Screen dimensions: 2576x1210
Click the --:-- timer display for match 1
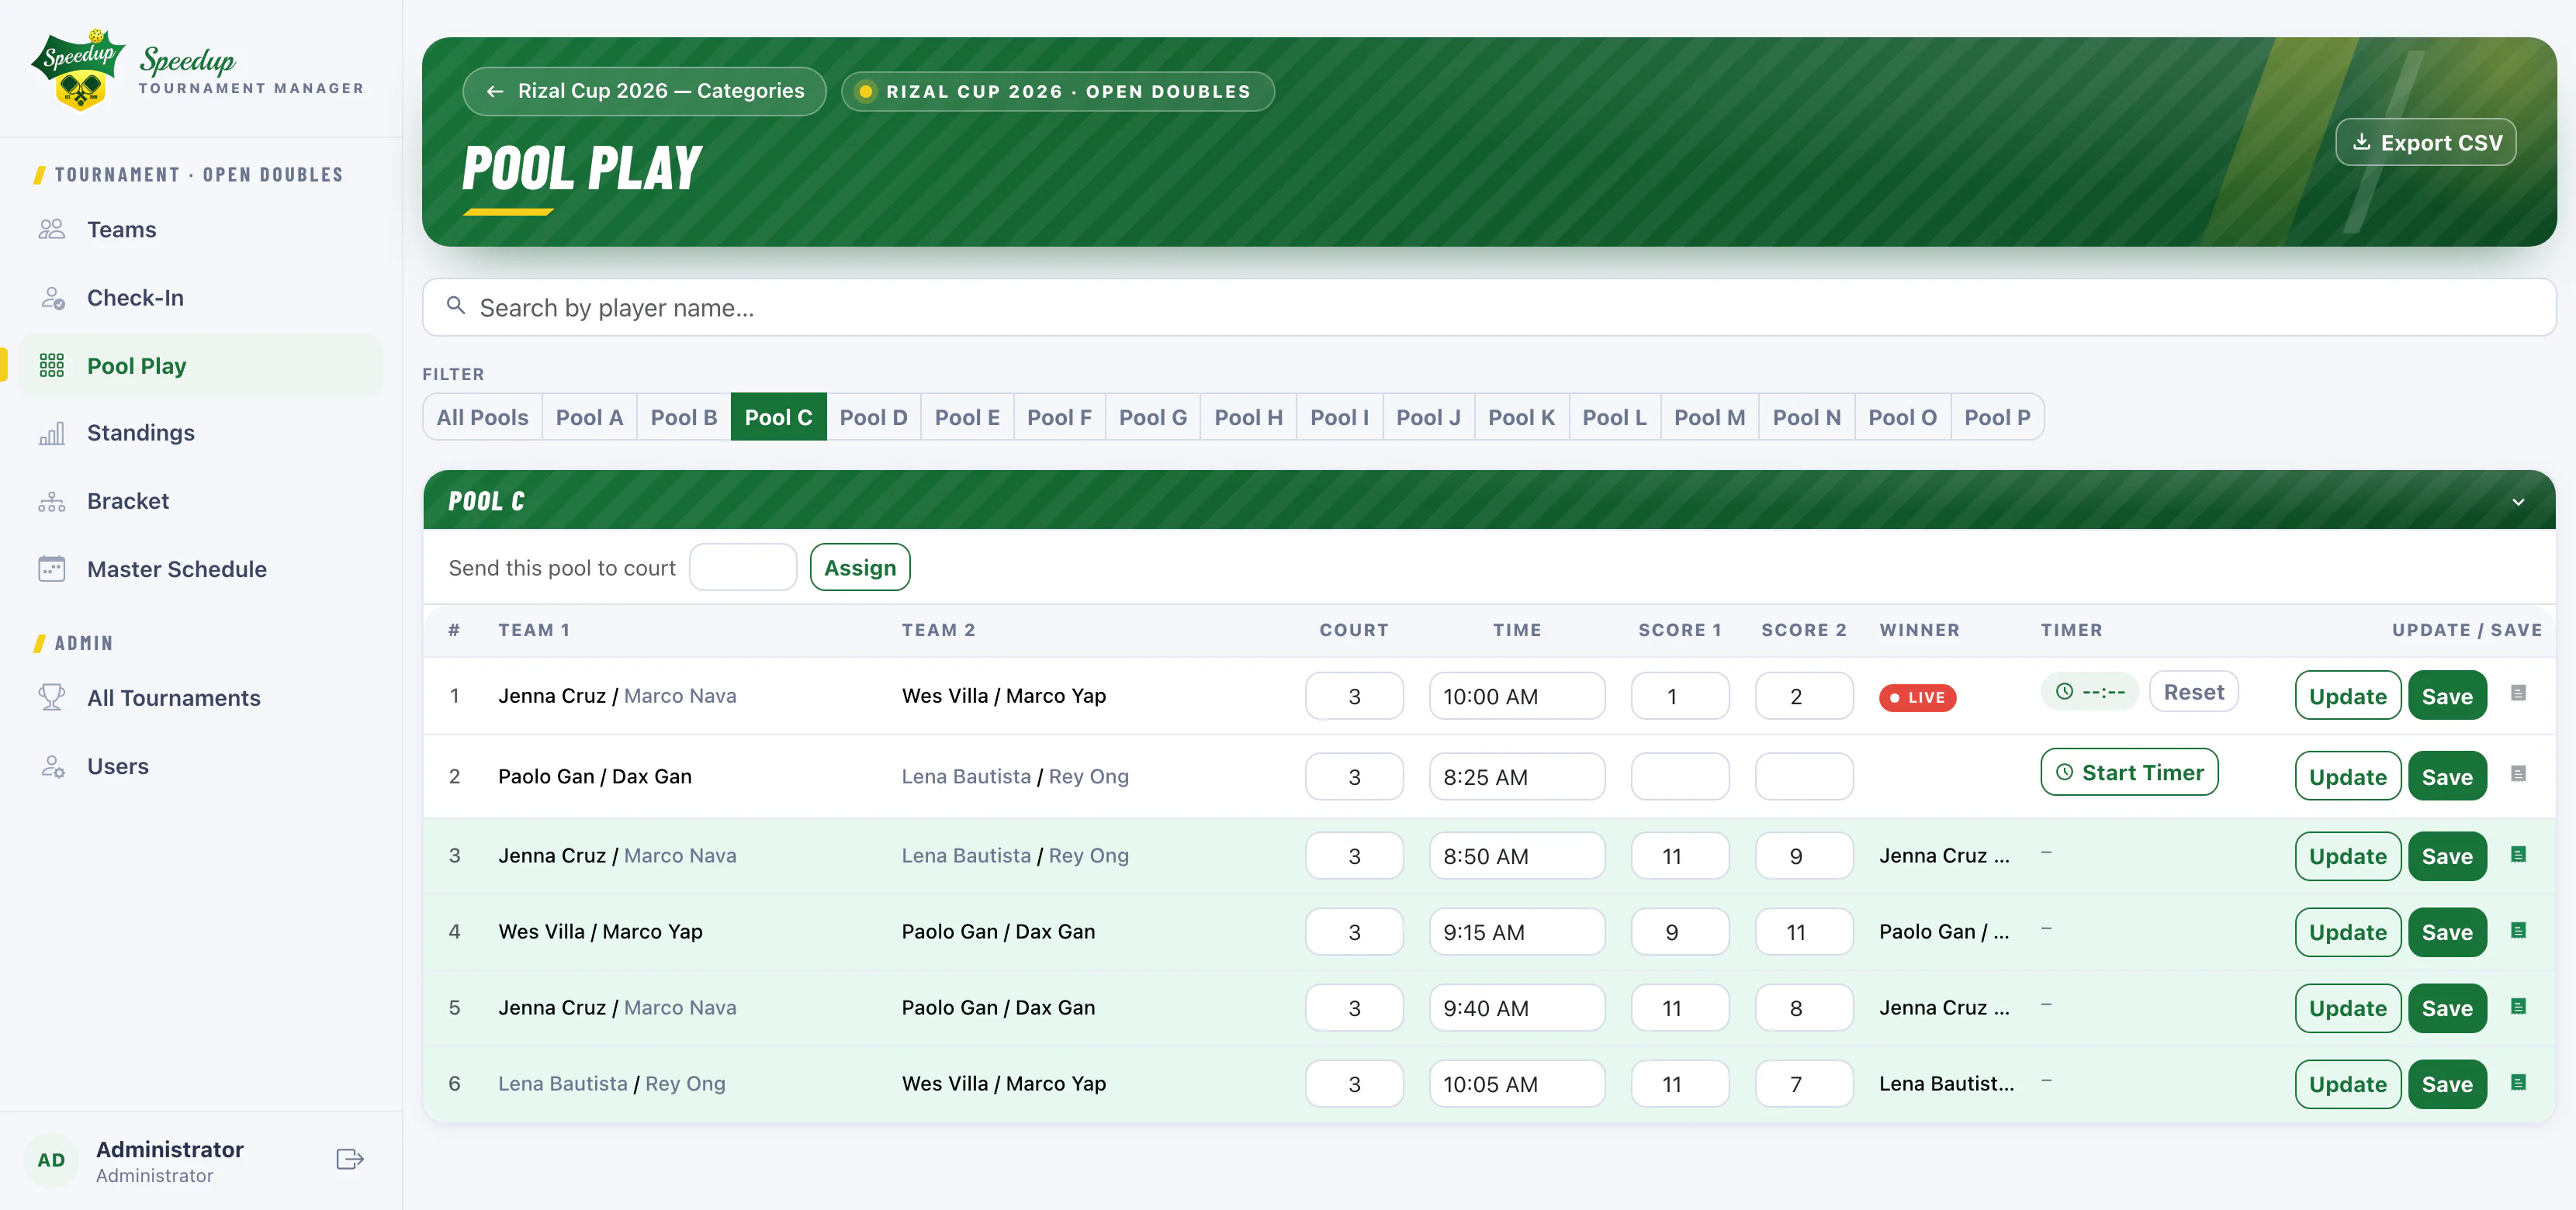tap(2089, 691)
